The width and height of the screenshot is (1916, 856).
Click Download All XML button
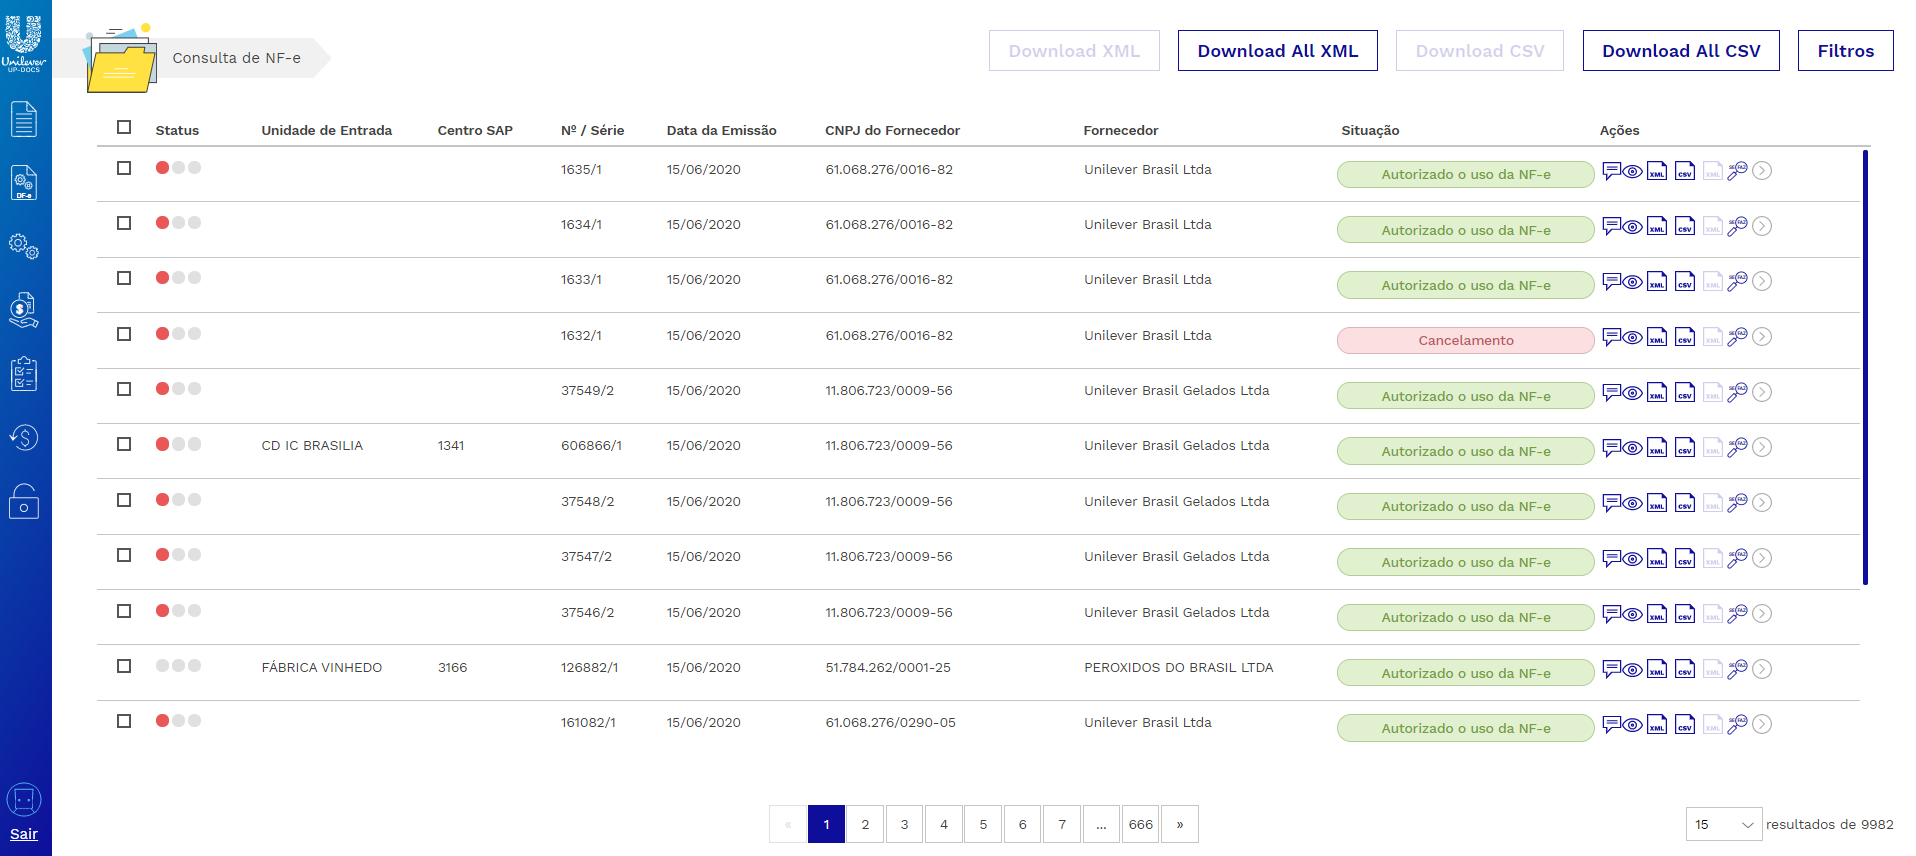pyautogui.click(x=1278, y=51)
